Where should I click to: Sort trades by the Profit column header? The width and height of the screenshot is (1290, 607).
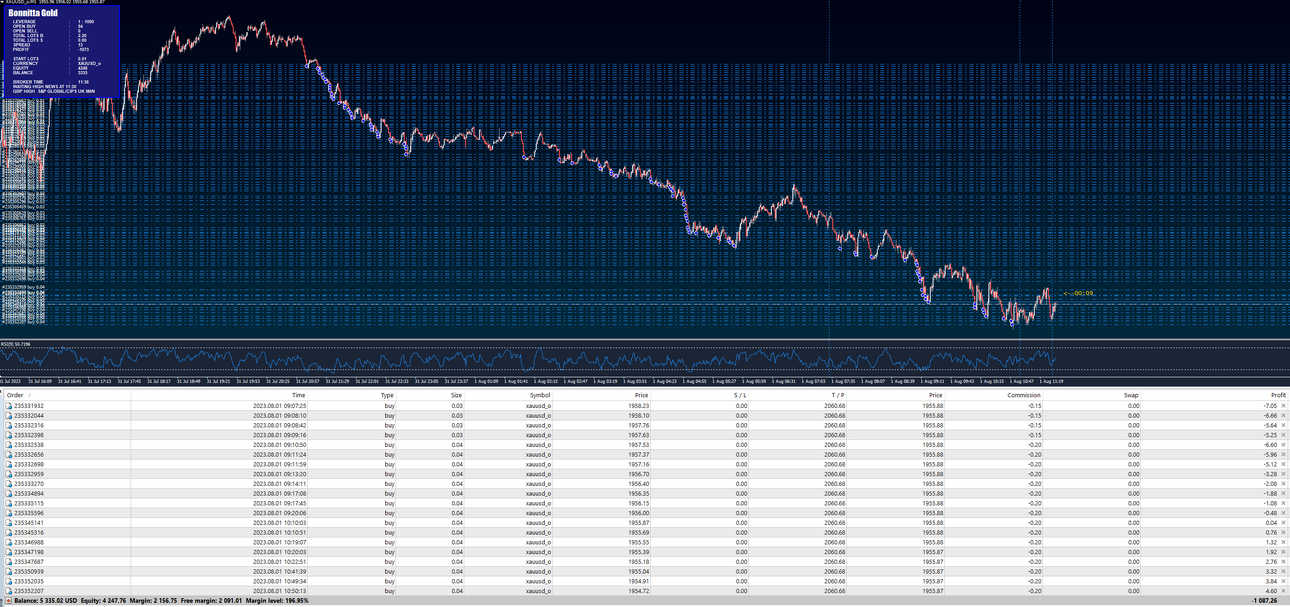[x=1278, y=395]
